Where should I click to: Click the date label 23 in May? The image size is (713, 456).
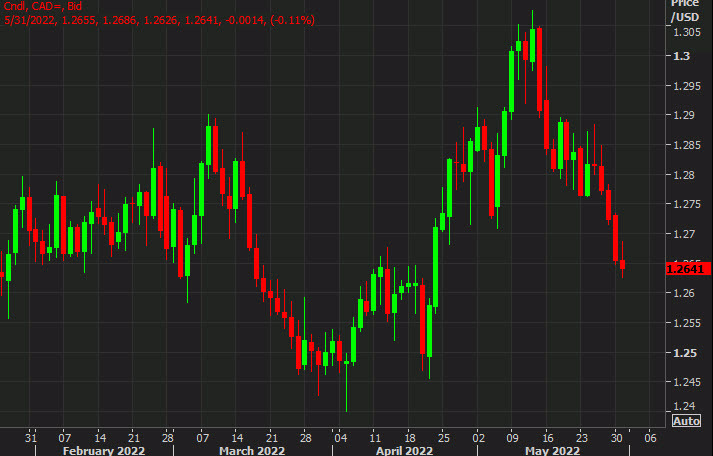pos(582,438)
